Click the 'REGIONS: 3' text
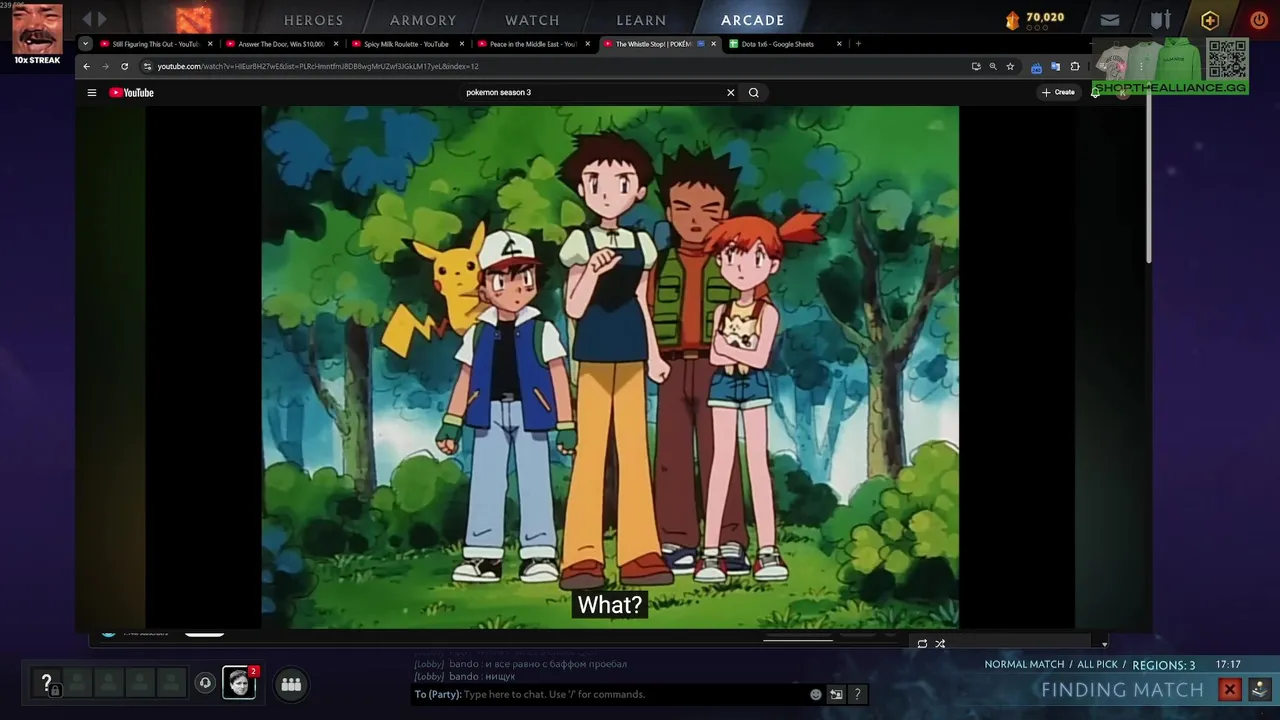Viewport: 1280px width, 720px height. pos(1163,665)
